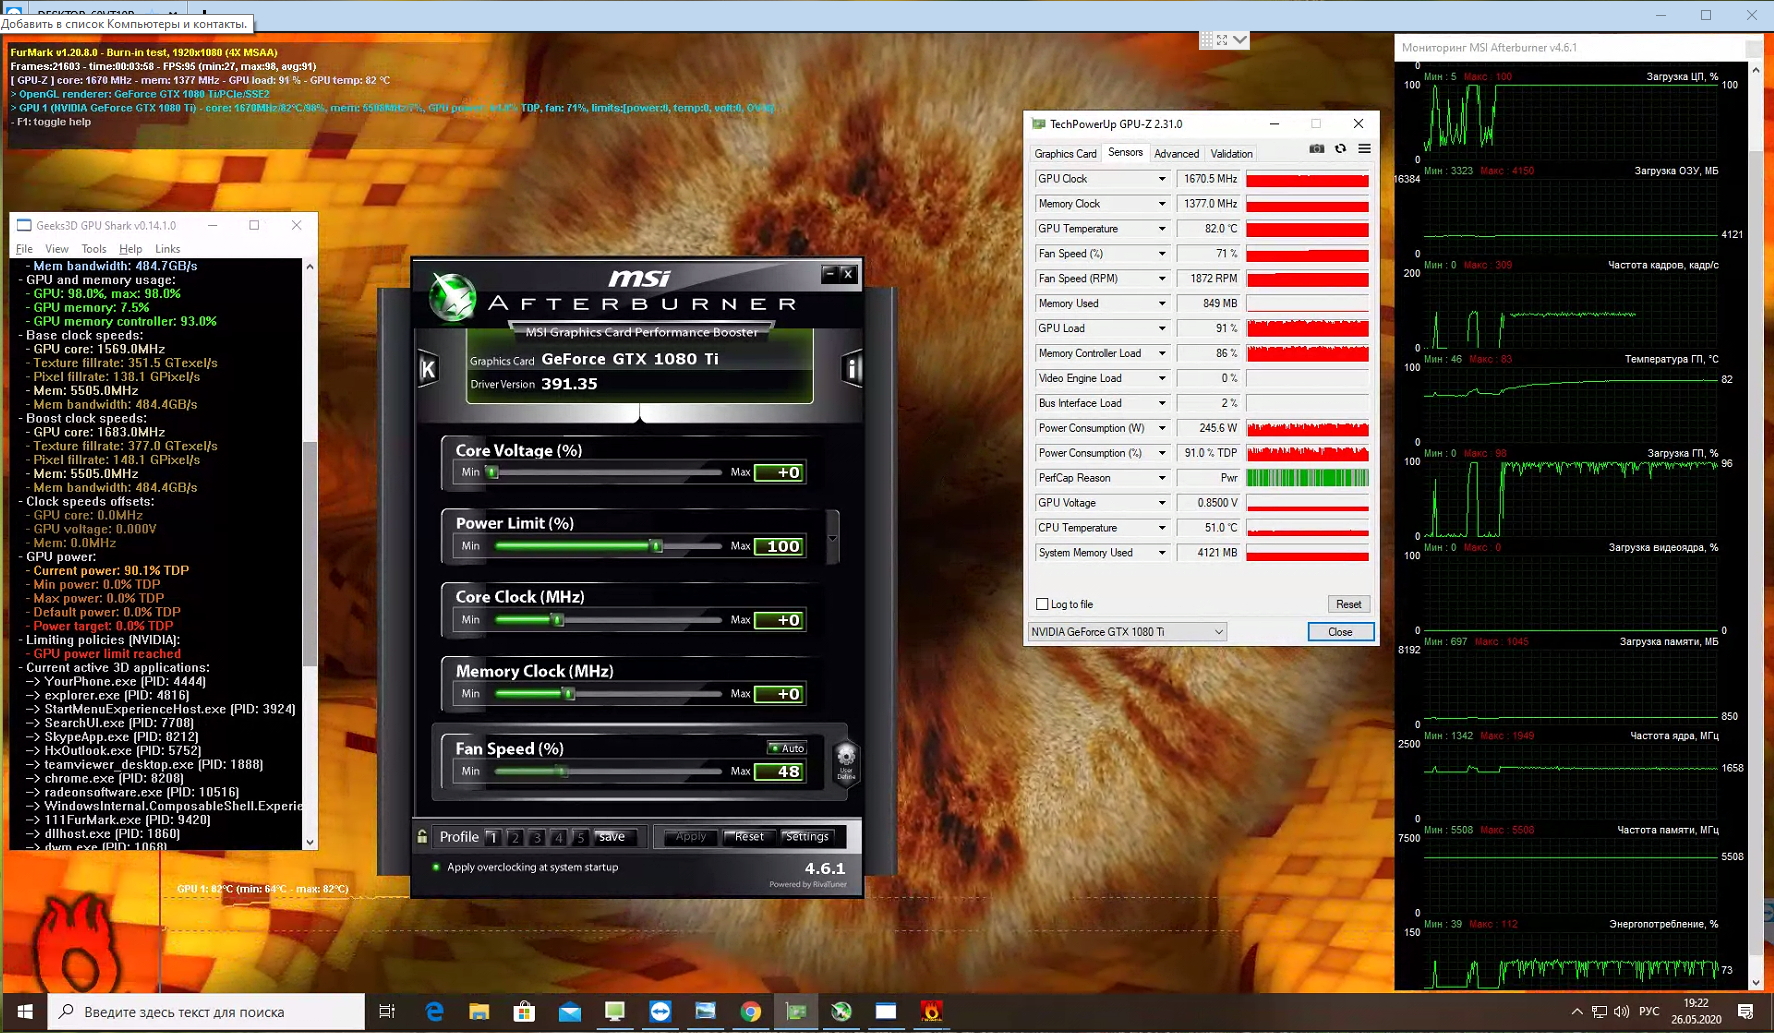Click the Fan Speed slider handle
The image size is (1774, 1033).
click(x=563, y=771)
